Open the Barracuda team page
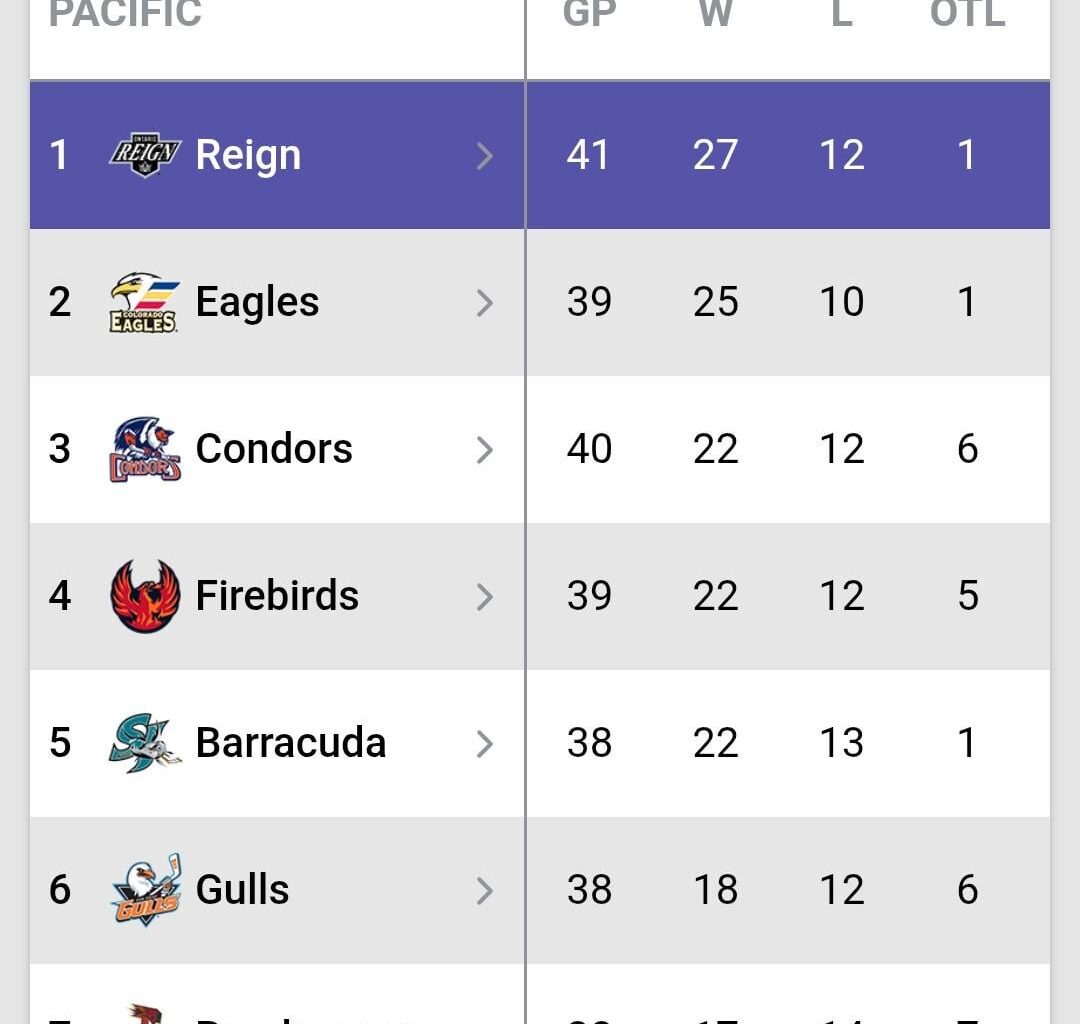 290,742
